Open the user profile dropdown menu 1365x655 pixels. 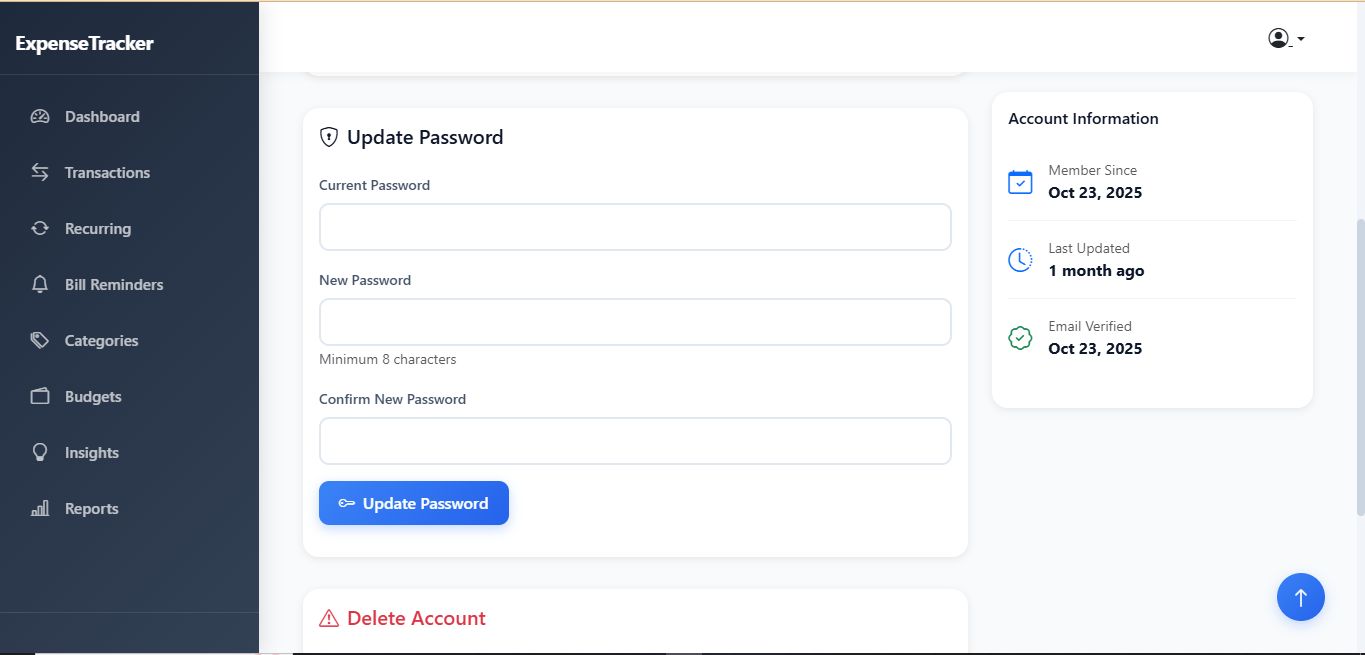1286,39
